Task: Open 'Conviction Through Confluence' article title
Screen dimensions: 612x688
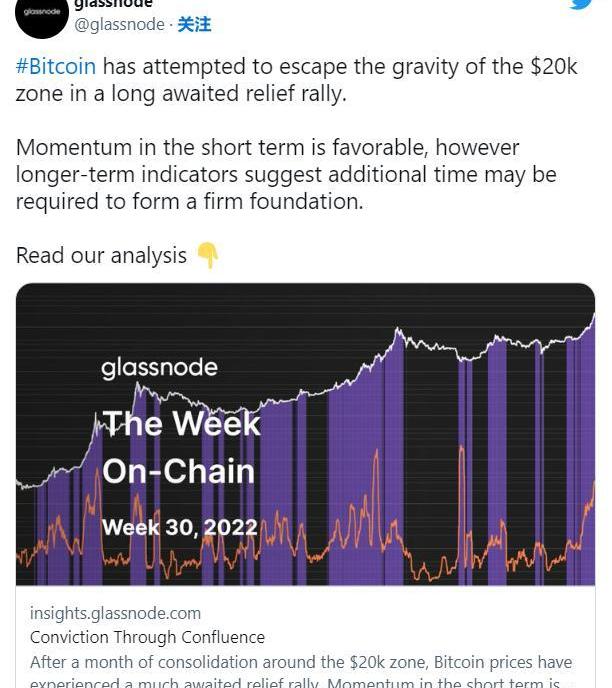Action: point(147,637)
